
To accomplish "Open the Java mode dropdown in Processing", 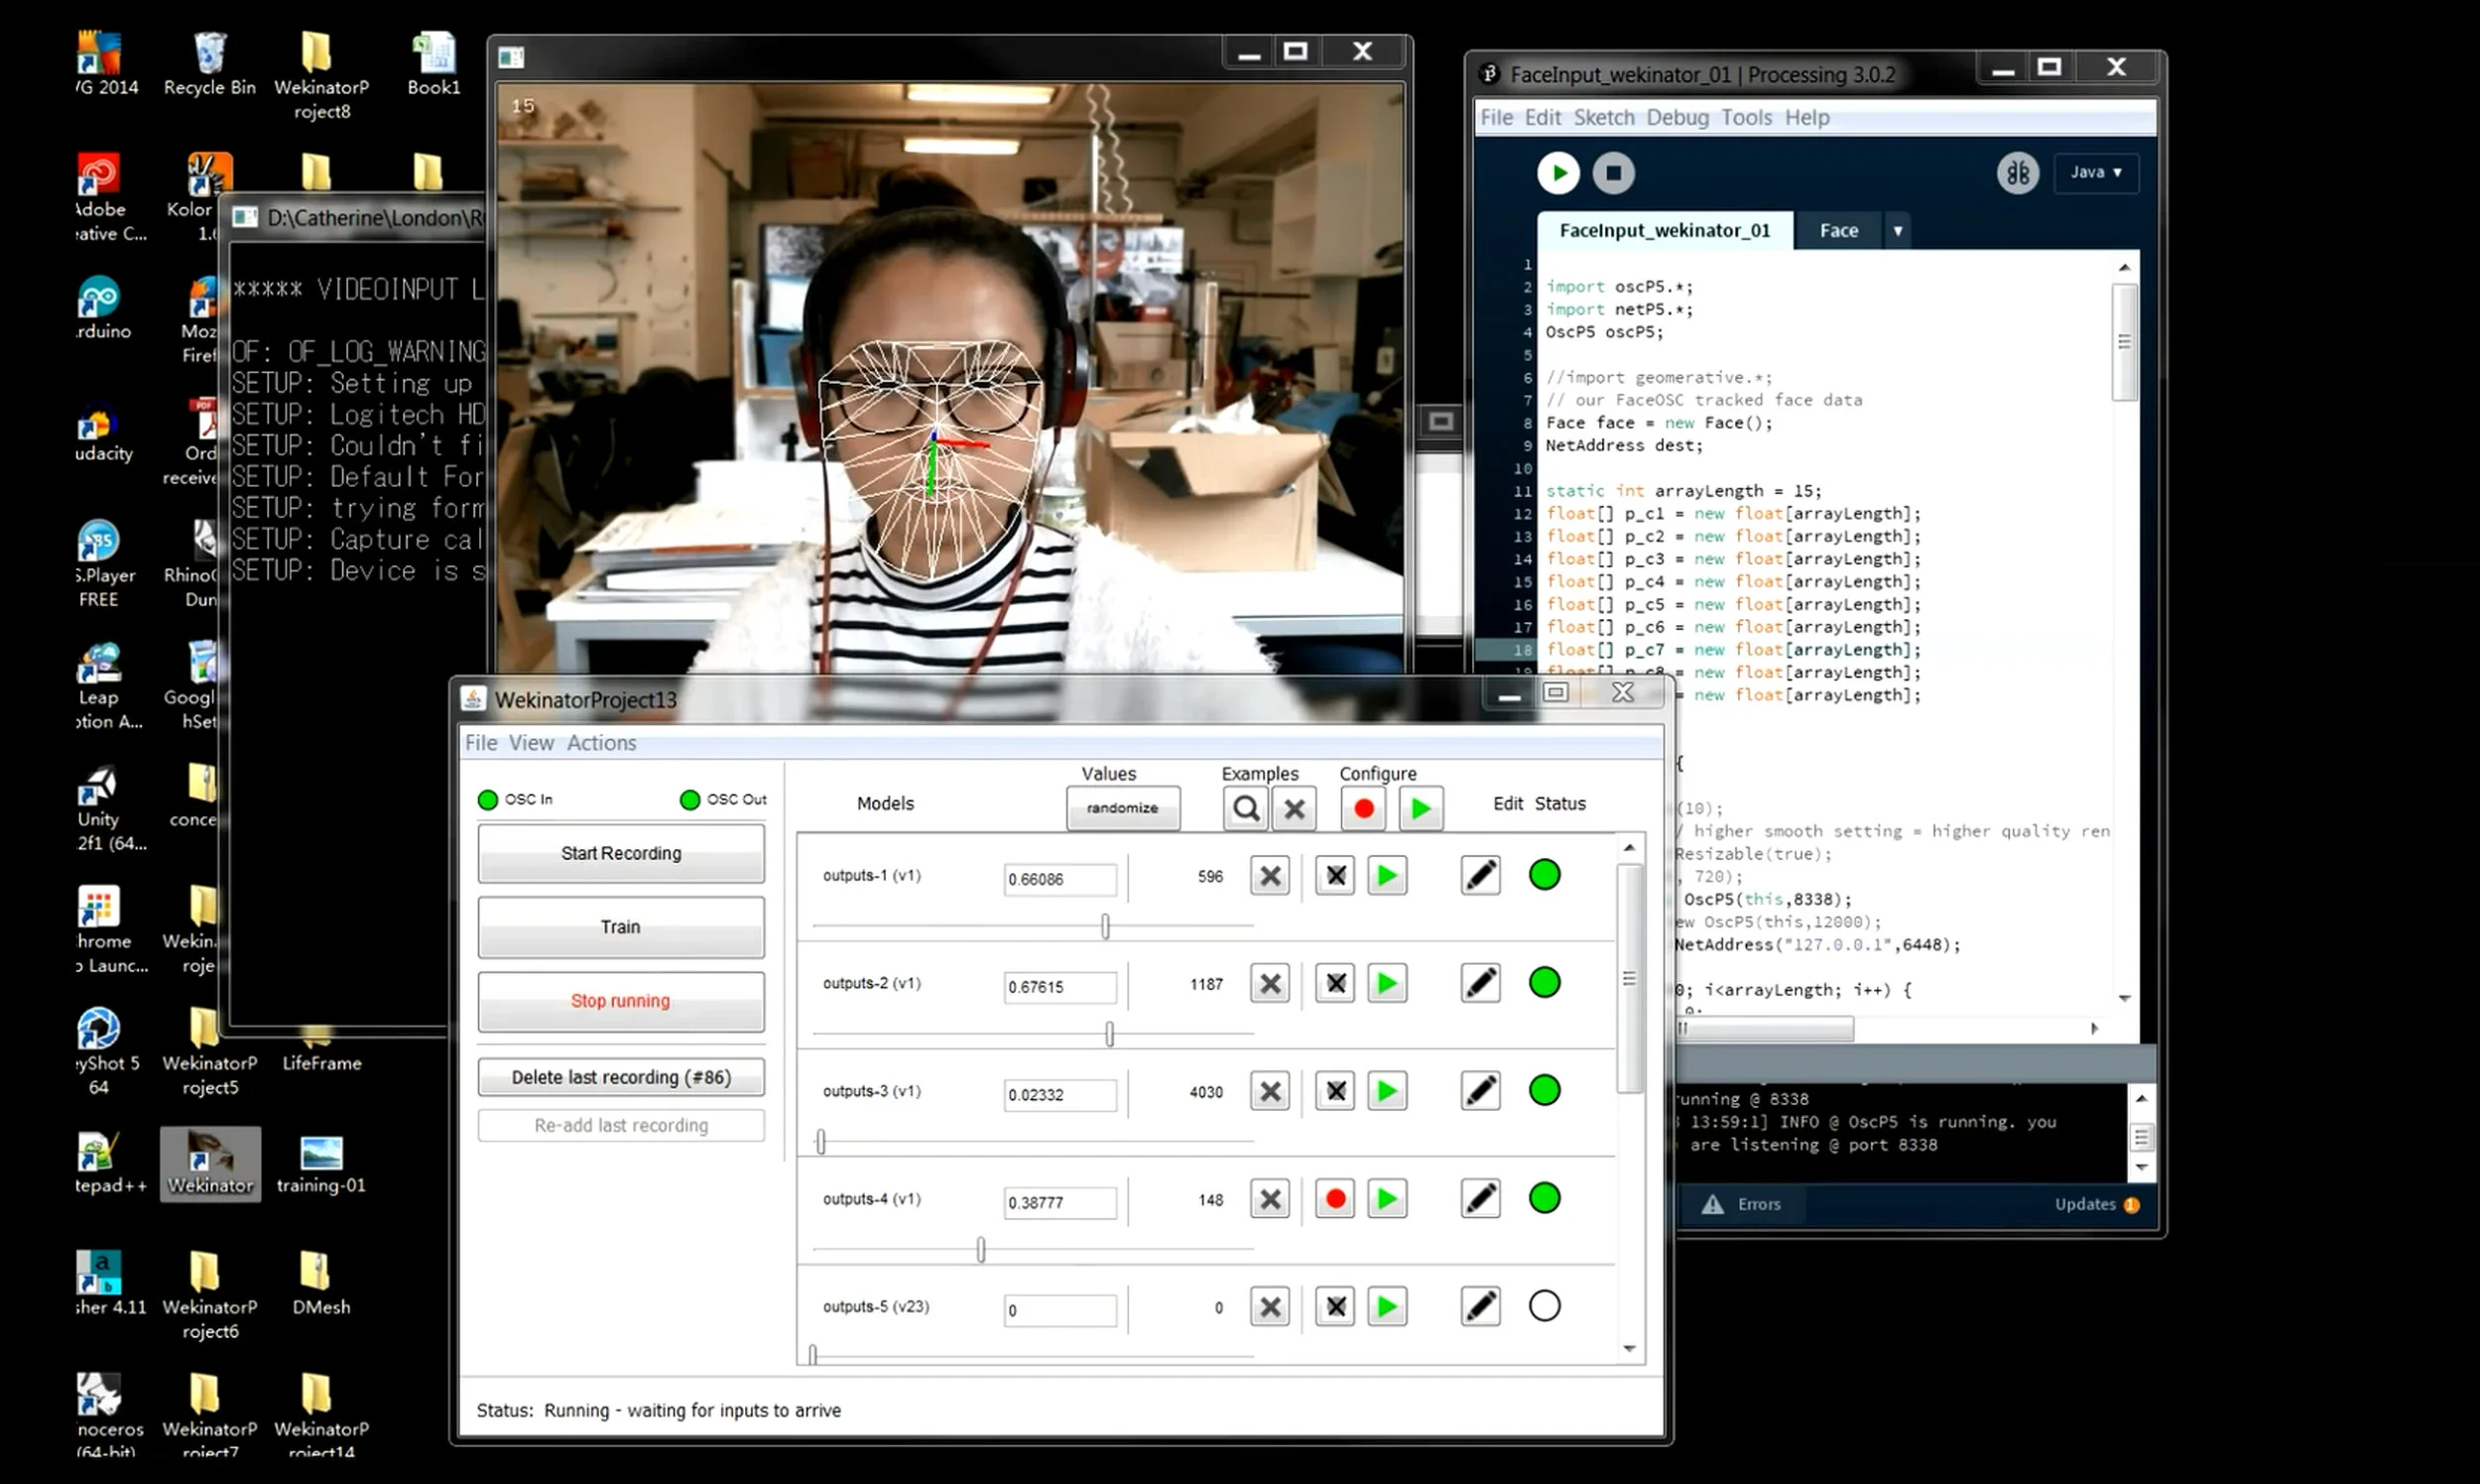I will [2096, 172].
